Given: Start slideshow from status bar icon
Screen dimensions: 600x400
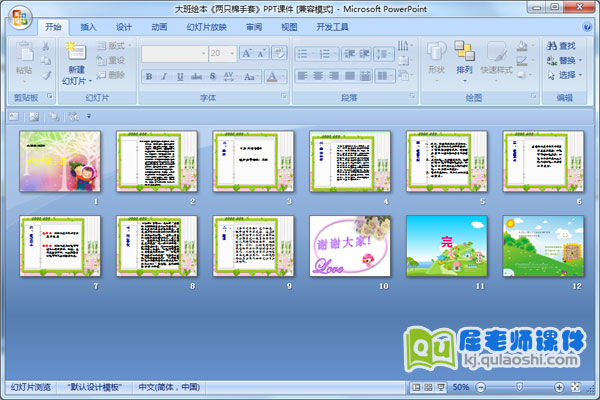Looking at the screenshot, I should [441, 387].
